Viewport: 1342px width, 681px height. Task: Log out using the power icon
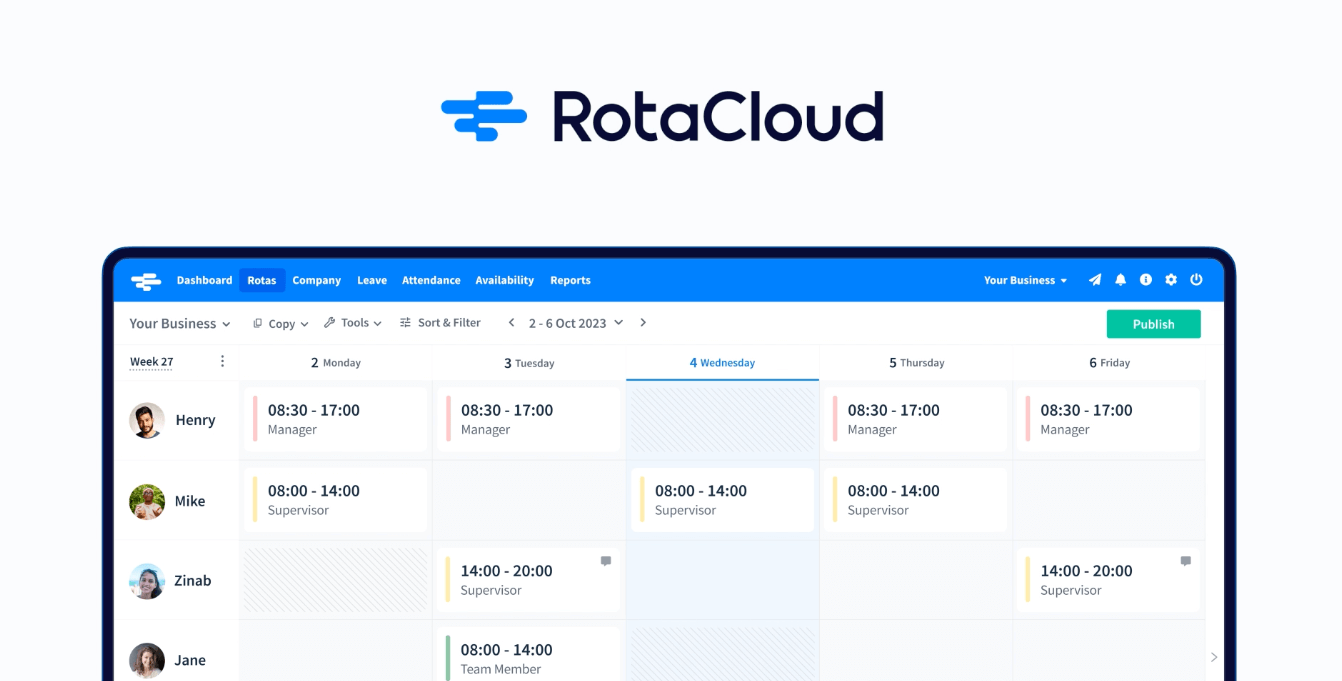tap(1196, 280)
